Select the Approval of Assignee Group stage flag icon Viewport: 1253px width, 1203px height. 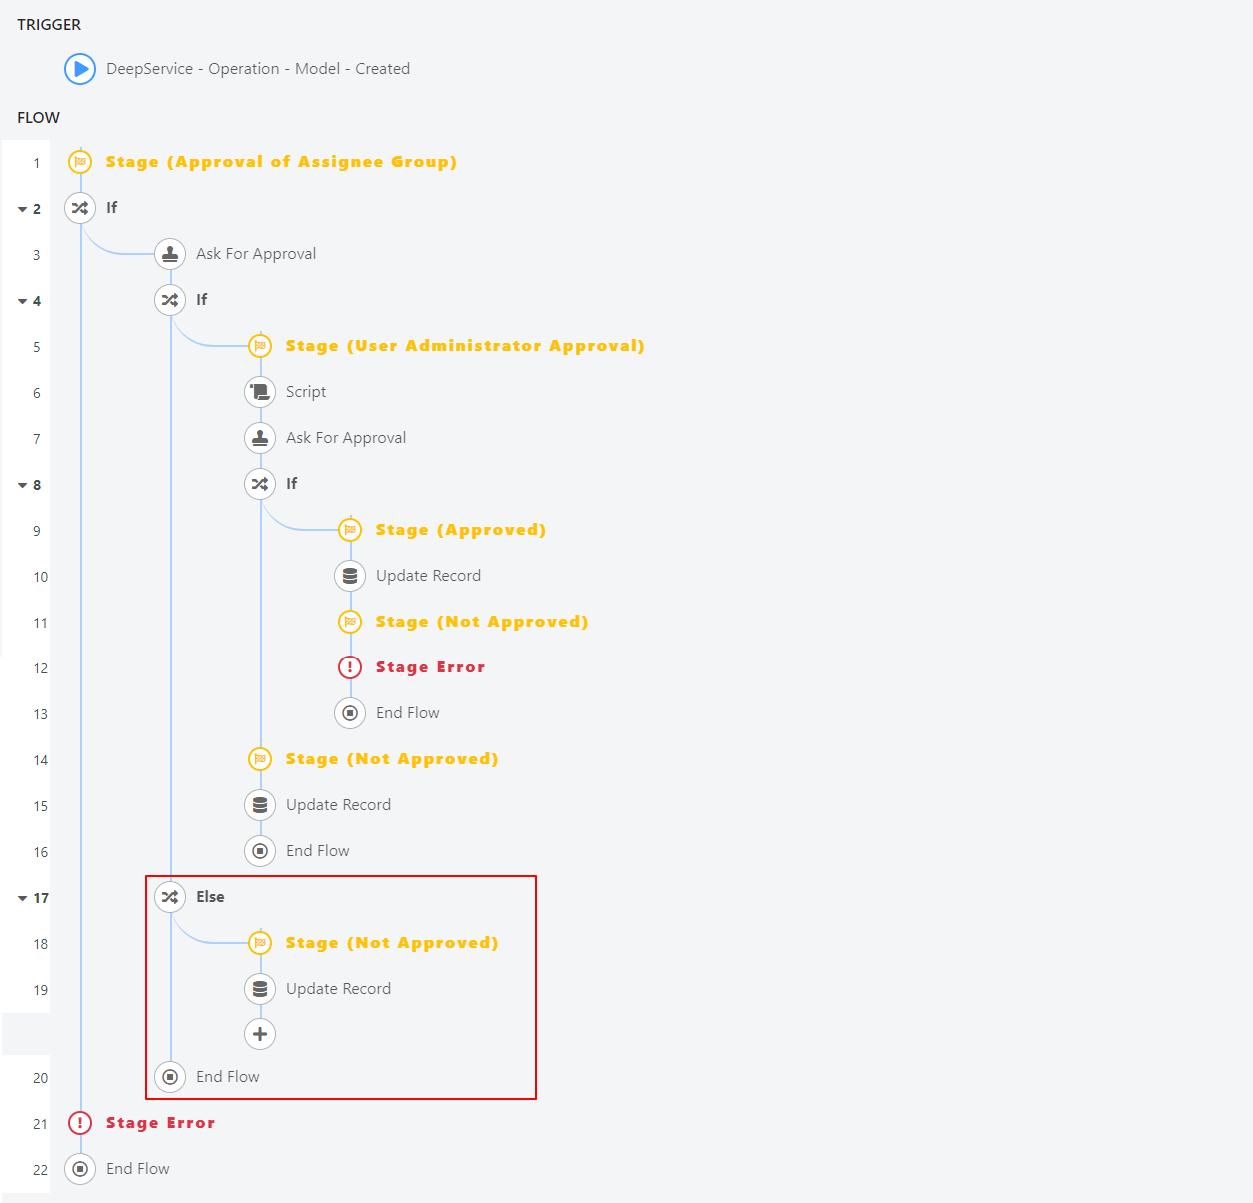tap(80, 162)
